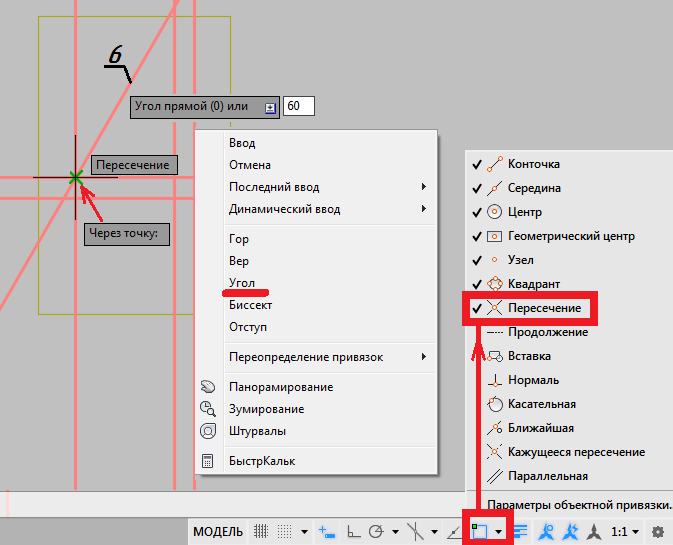Open Параметры объектной привязки settings
Screen dimensions: 673x545
pos(579,505)
